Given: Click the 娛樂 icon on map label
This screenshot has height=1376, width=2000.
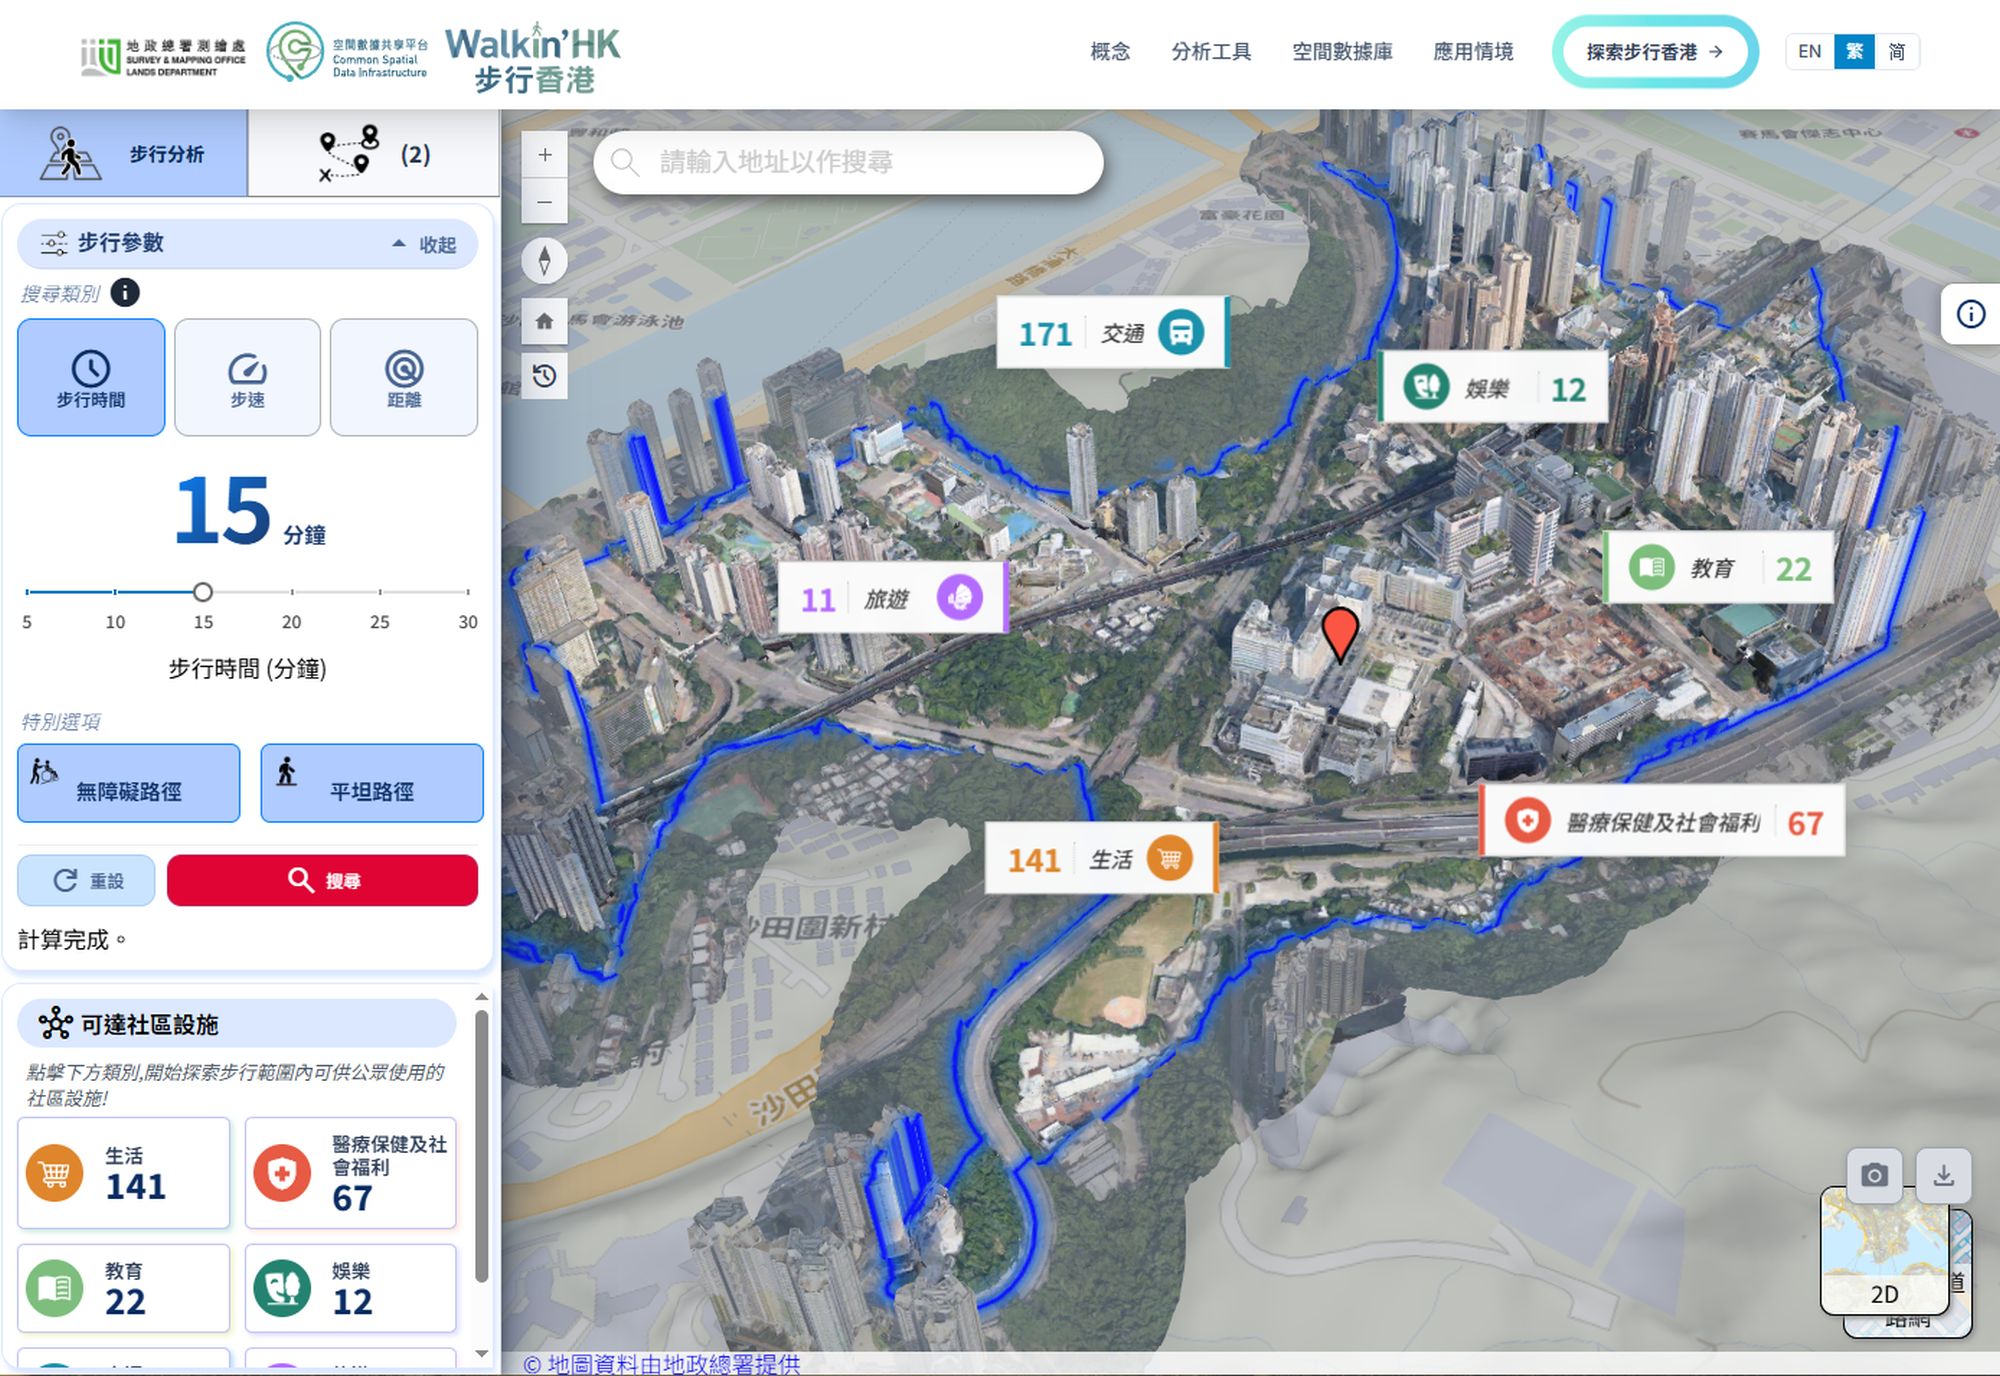Looking at the screenshot, I should 1426,386.
